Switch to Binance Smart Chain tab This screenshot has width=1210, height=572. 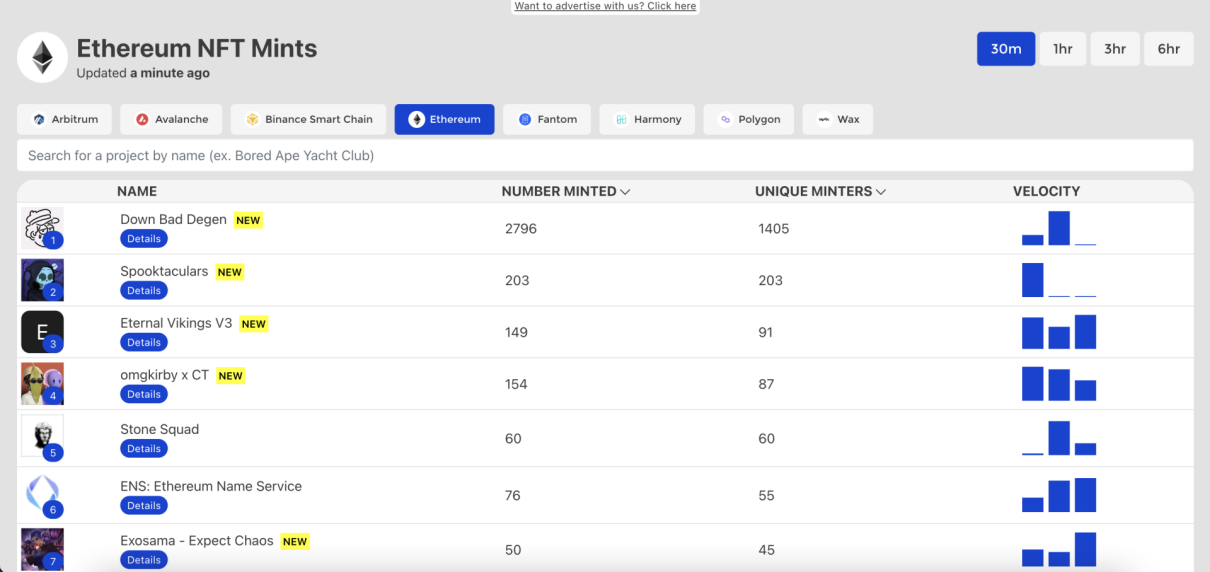pos(308,119)
